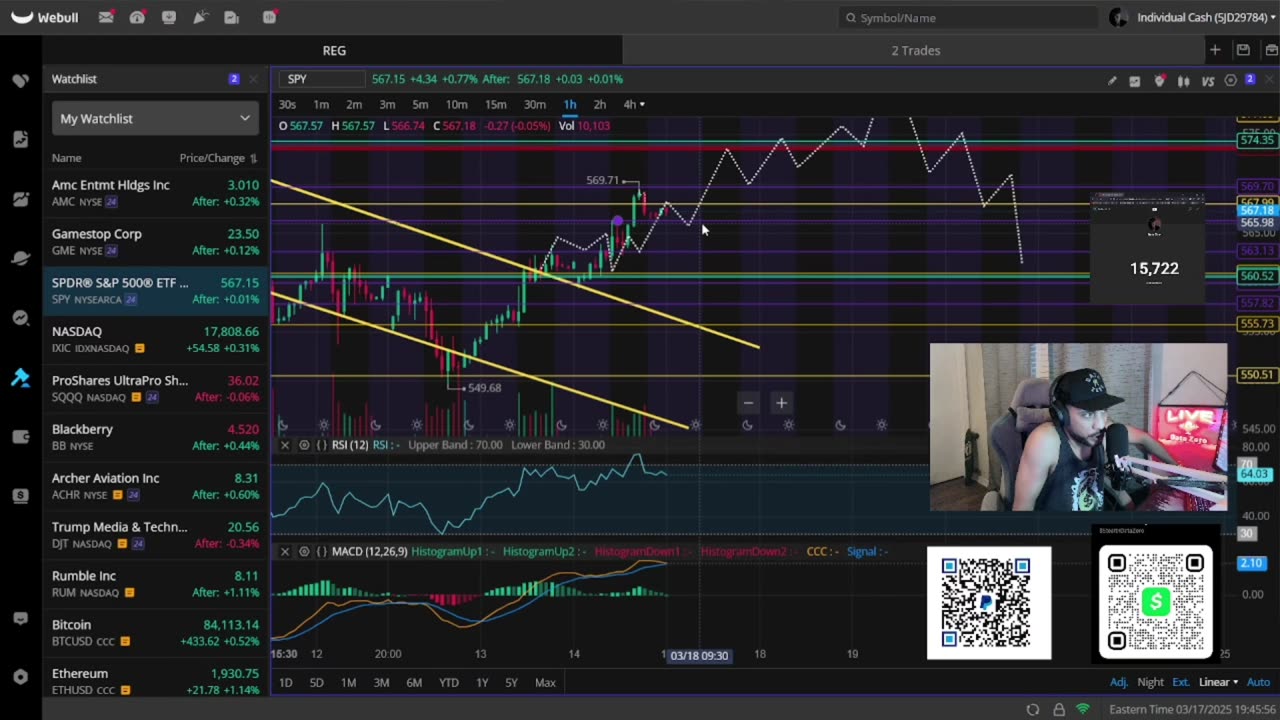
Task: Select the 15m chart interval
Action: pyautogui.click(x=495, y=105)
